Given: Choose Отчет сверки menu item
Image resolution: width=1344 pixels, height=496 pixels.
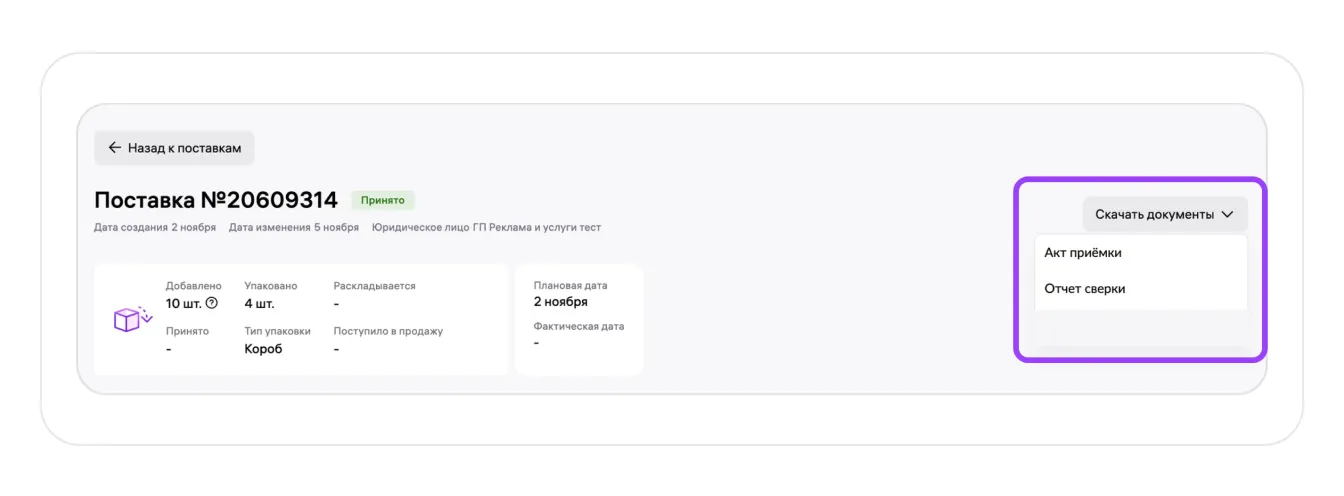Looking at the screenshot, I should click(x=1085, y=289).
